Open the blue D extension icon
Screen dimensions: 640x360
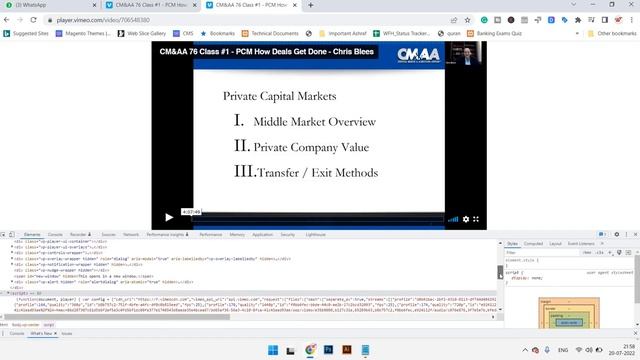[551, 20]
